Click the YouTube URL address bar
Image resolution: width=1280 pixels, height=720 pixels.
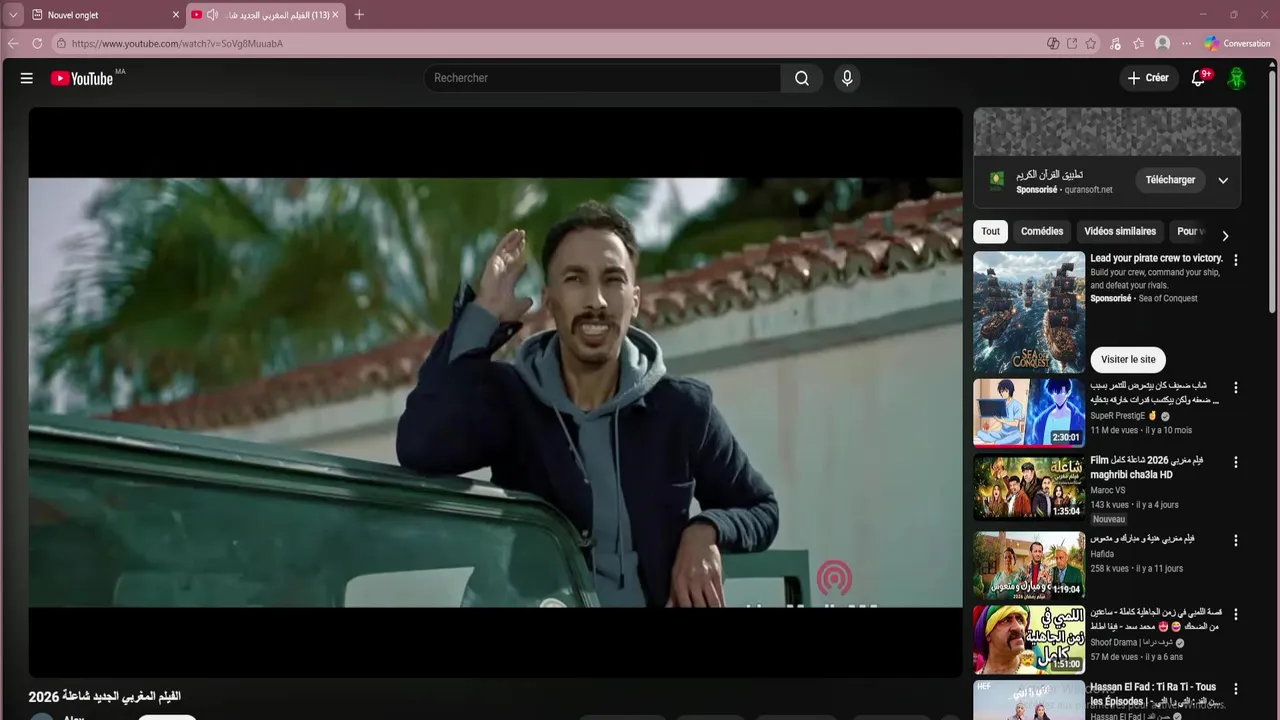pos(548,43)
